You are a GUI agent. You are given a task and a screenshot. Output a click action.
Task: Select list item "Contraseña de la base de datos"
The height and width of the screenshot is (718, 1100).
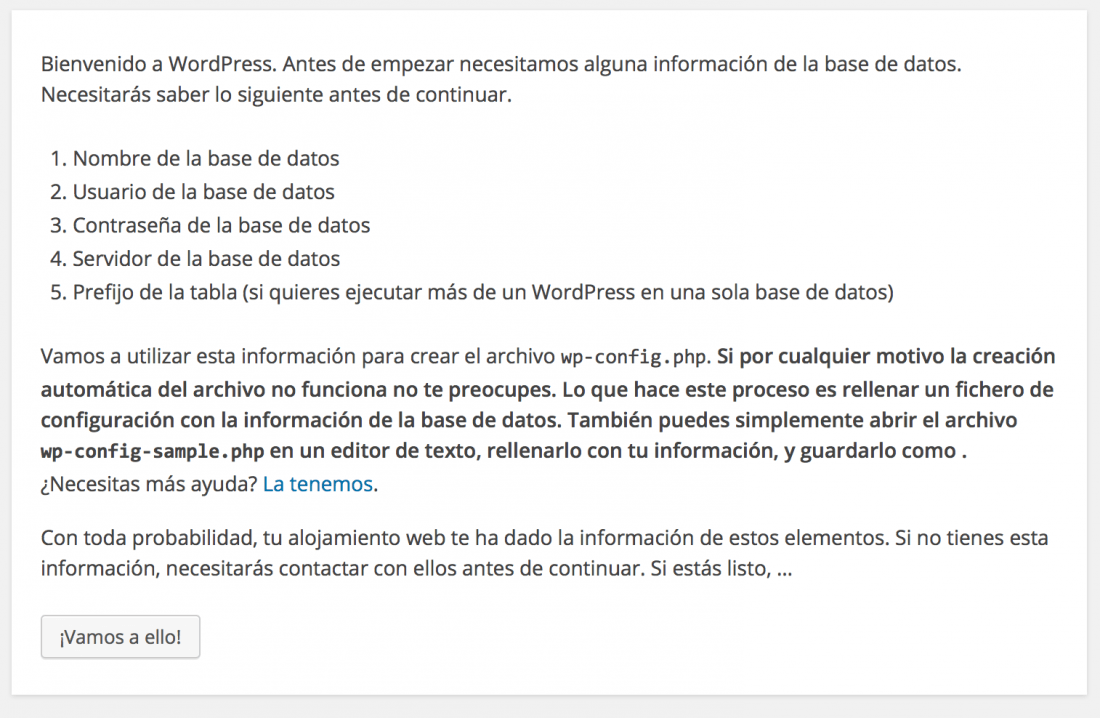[221, 225]
